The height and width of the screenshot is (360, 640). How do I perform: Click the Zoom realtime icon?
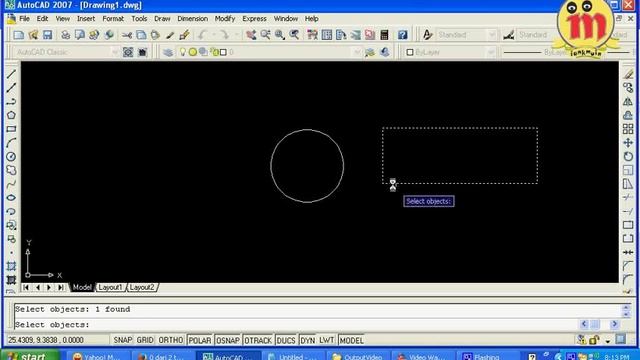click(x=265, y=35)
